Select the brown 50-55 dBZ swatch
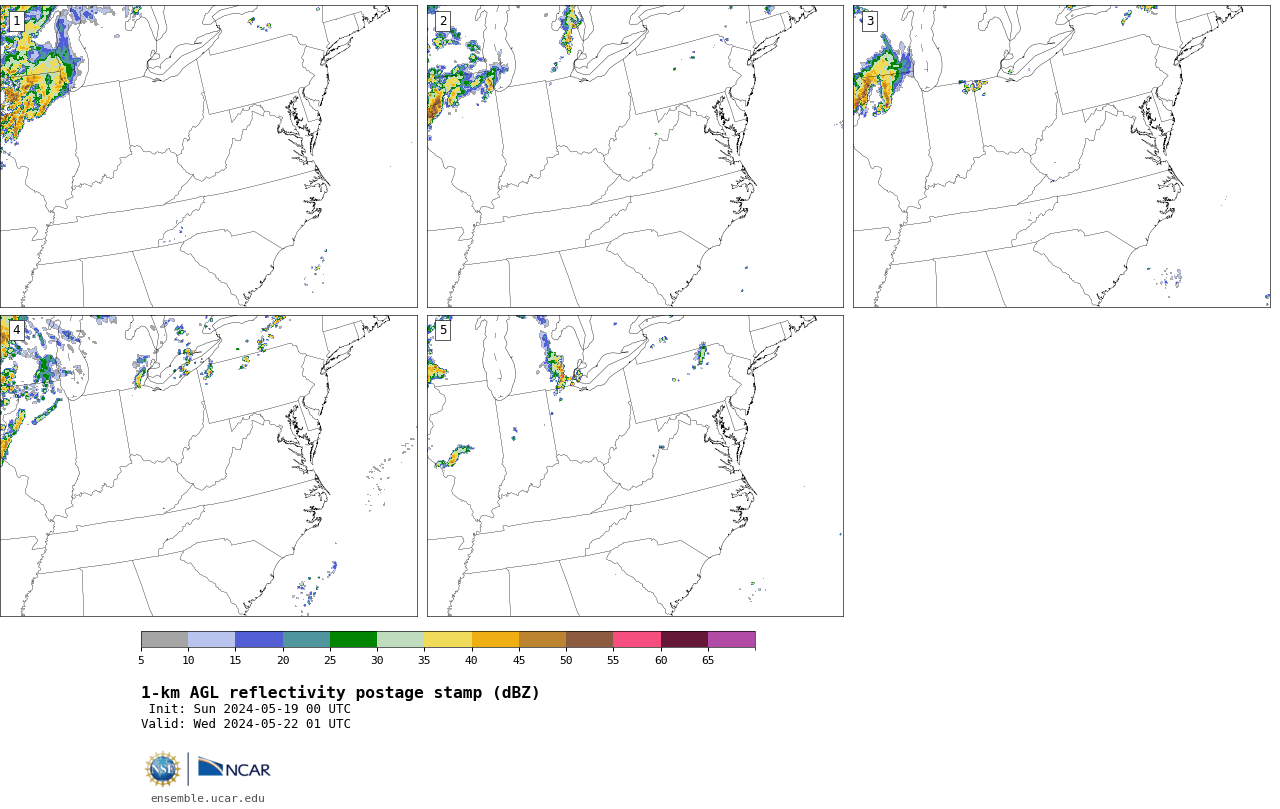 click(590, 640)
